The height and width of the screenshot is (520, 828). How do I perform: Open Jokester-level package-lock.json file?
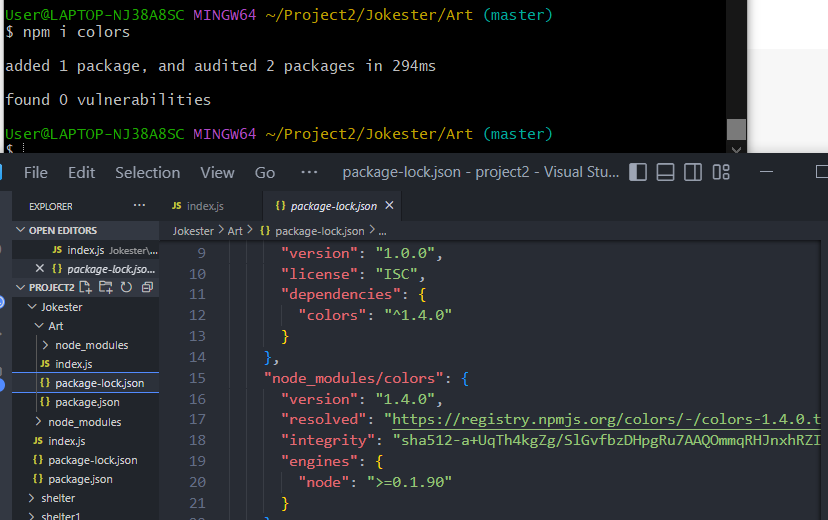tap(86, 460)
